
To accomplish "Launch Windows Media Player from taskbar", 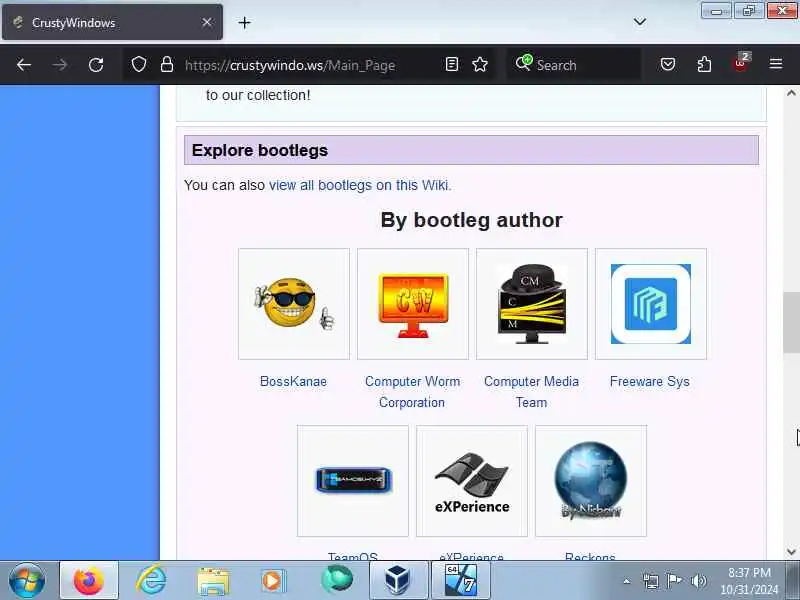I will pos(273,581).
